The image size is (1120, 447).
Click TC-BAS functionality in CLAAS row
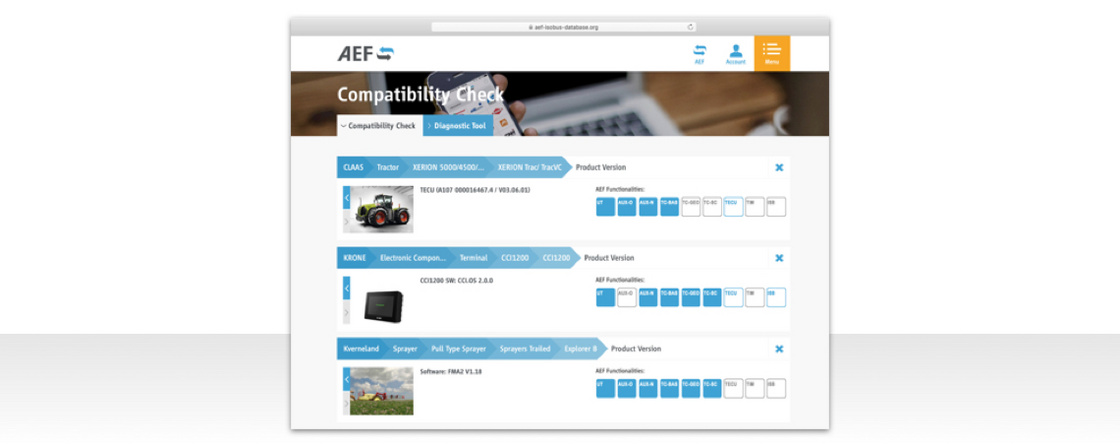point(669,206)
